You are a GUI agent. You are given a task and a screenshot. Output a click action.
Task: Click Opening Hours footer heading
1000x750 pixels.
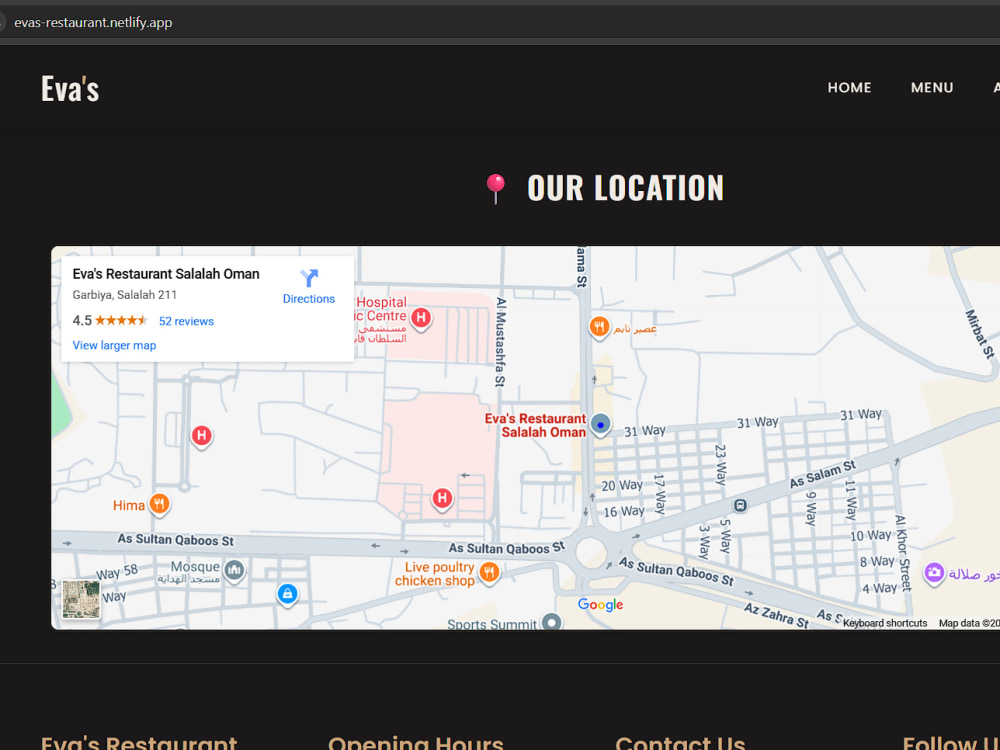coord(416,742)
